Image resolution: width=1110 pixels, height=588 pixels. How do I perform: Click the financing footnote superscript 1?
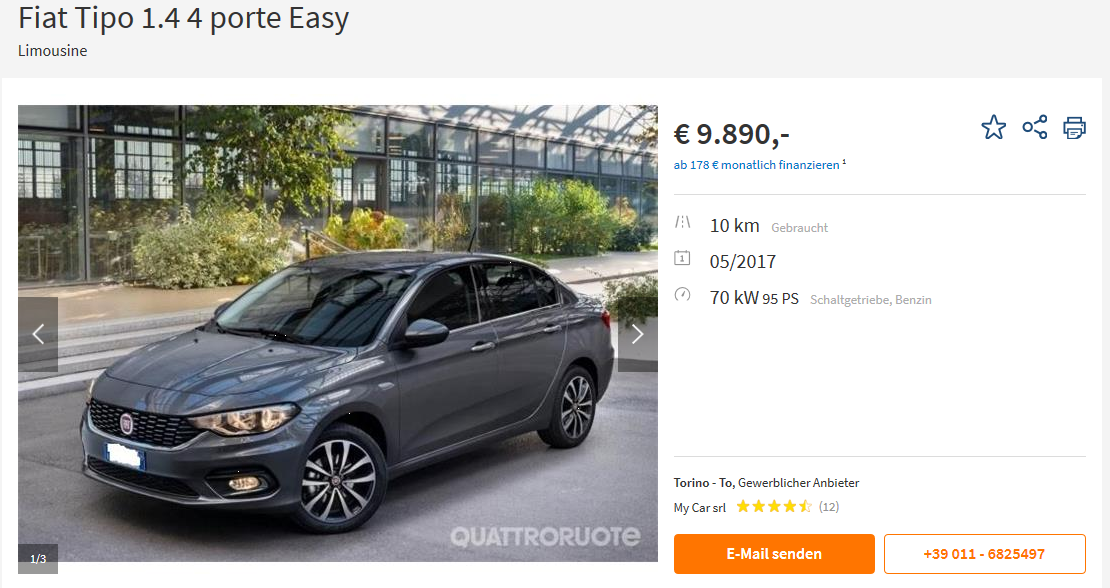coord(844,162)
